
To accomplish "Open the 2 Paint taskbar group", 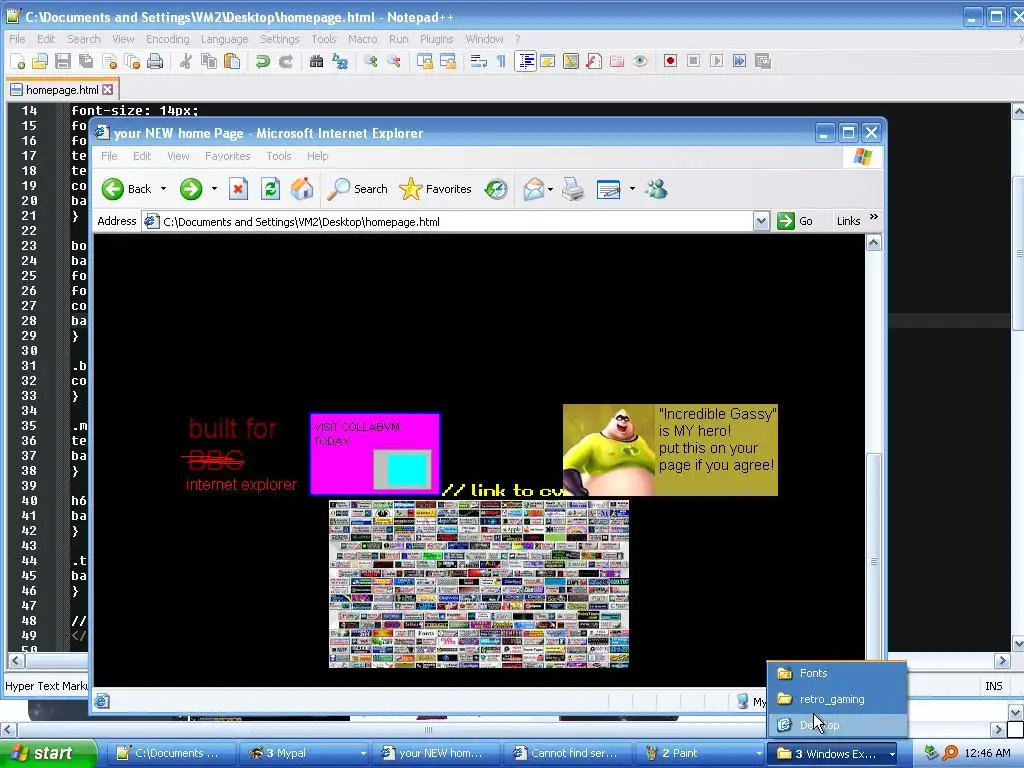I will (700, 753).
